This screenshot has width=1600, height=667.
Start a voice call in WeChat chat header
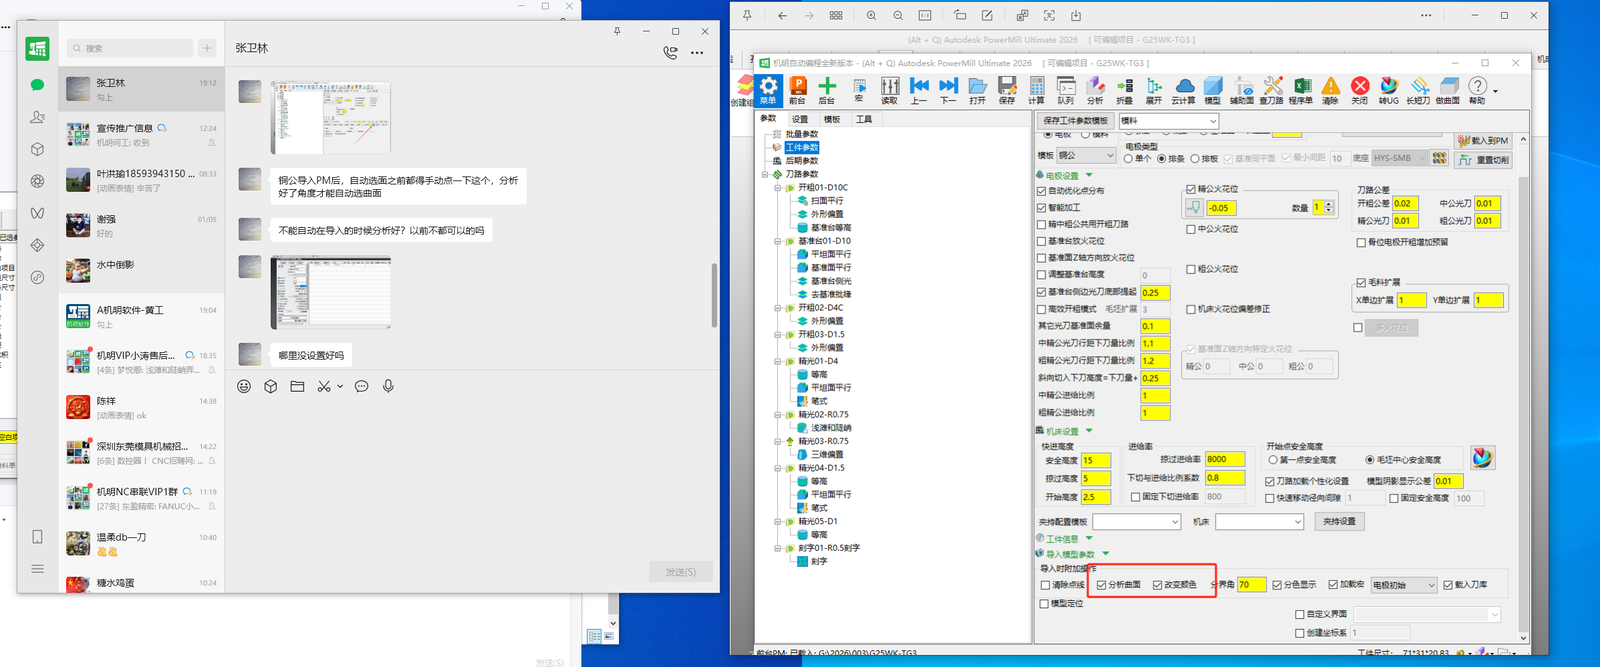[x=670, y=52]
